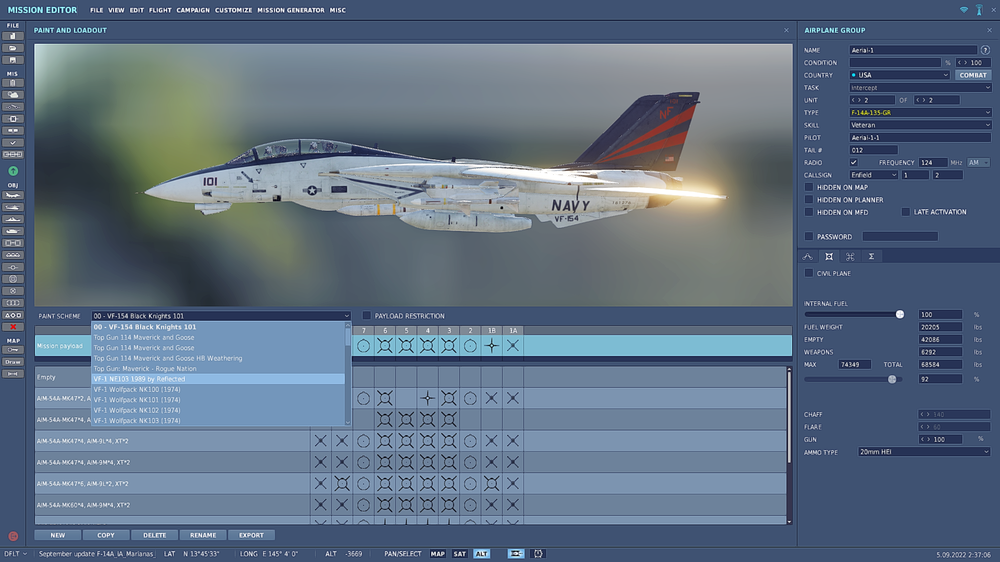1000x562 pixels.
Task: Click the status bar icon right of highlighted one
Action: pyautogui.click(x=538, y=554)
